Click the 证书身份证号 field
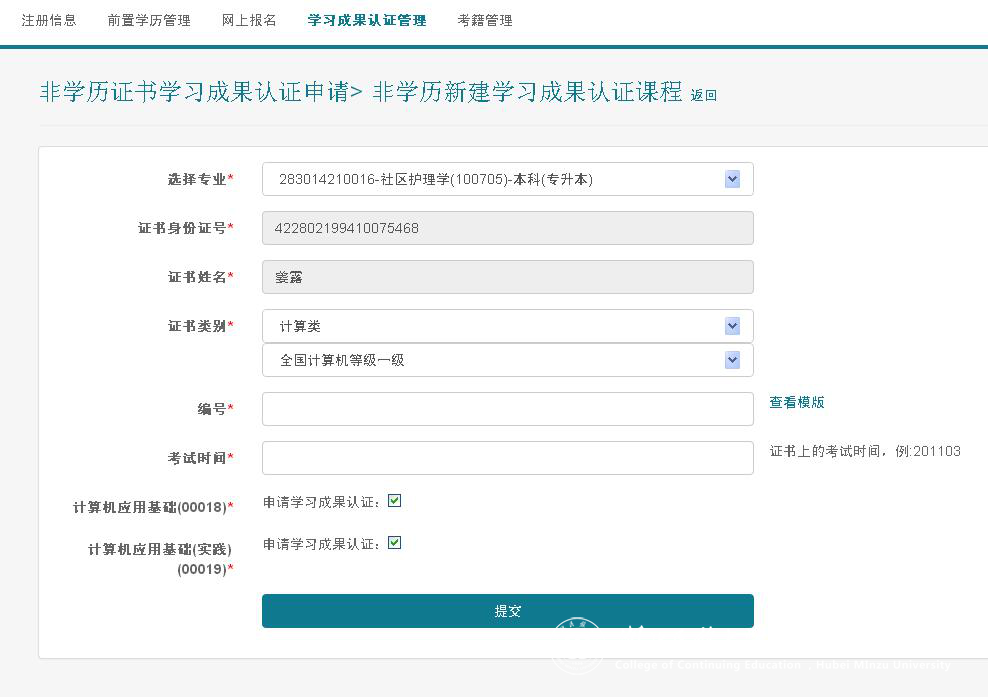This screenshot has height=697, width=988. pos(507,228)
